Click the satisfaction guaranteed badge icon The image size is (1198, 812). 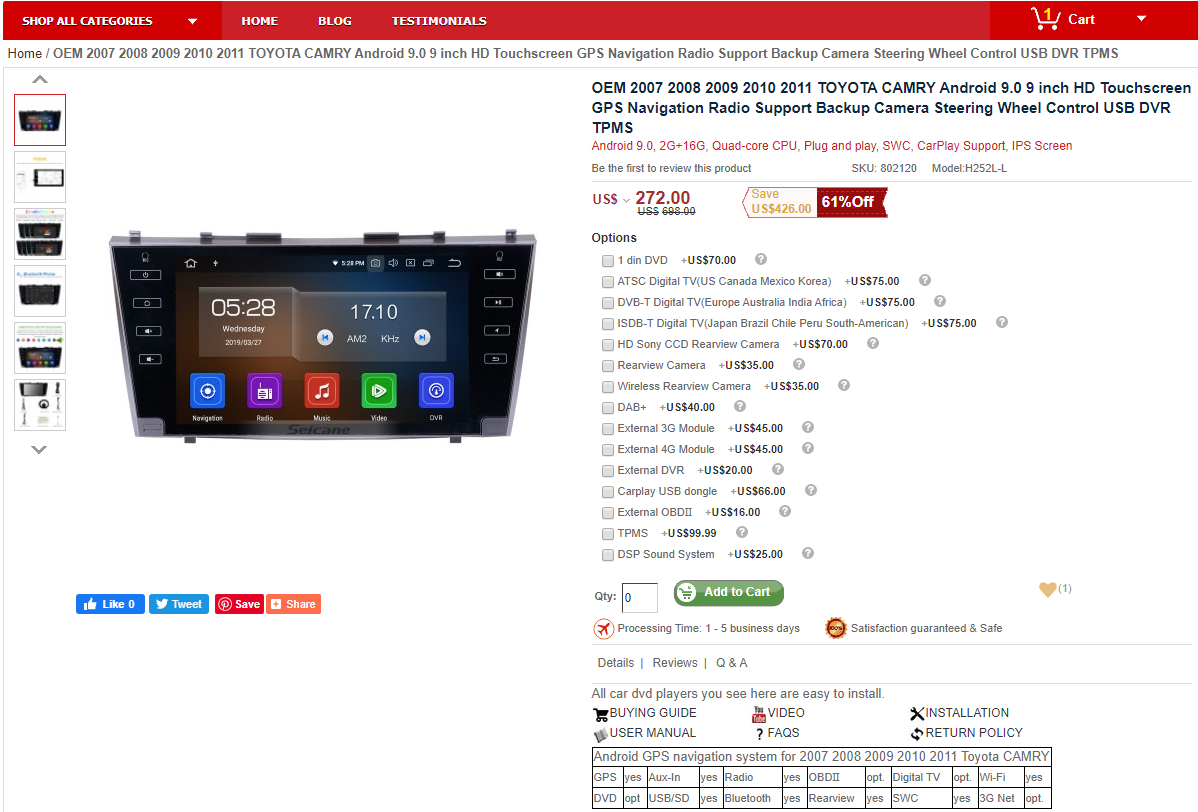tap(836, 629)
